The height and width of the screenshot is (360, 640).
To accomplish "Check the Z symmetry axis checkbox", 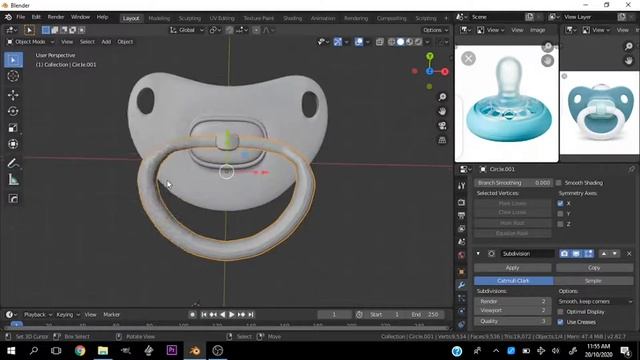I will [x=560, y=224].
